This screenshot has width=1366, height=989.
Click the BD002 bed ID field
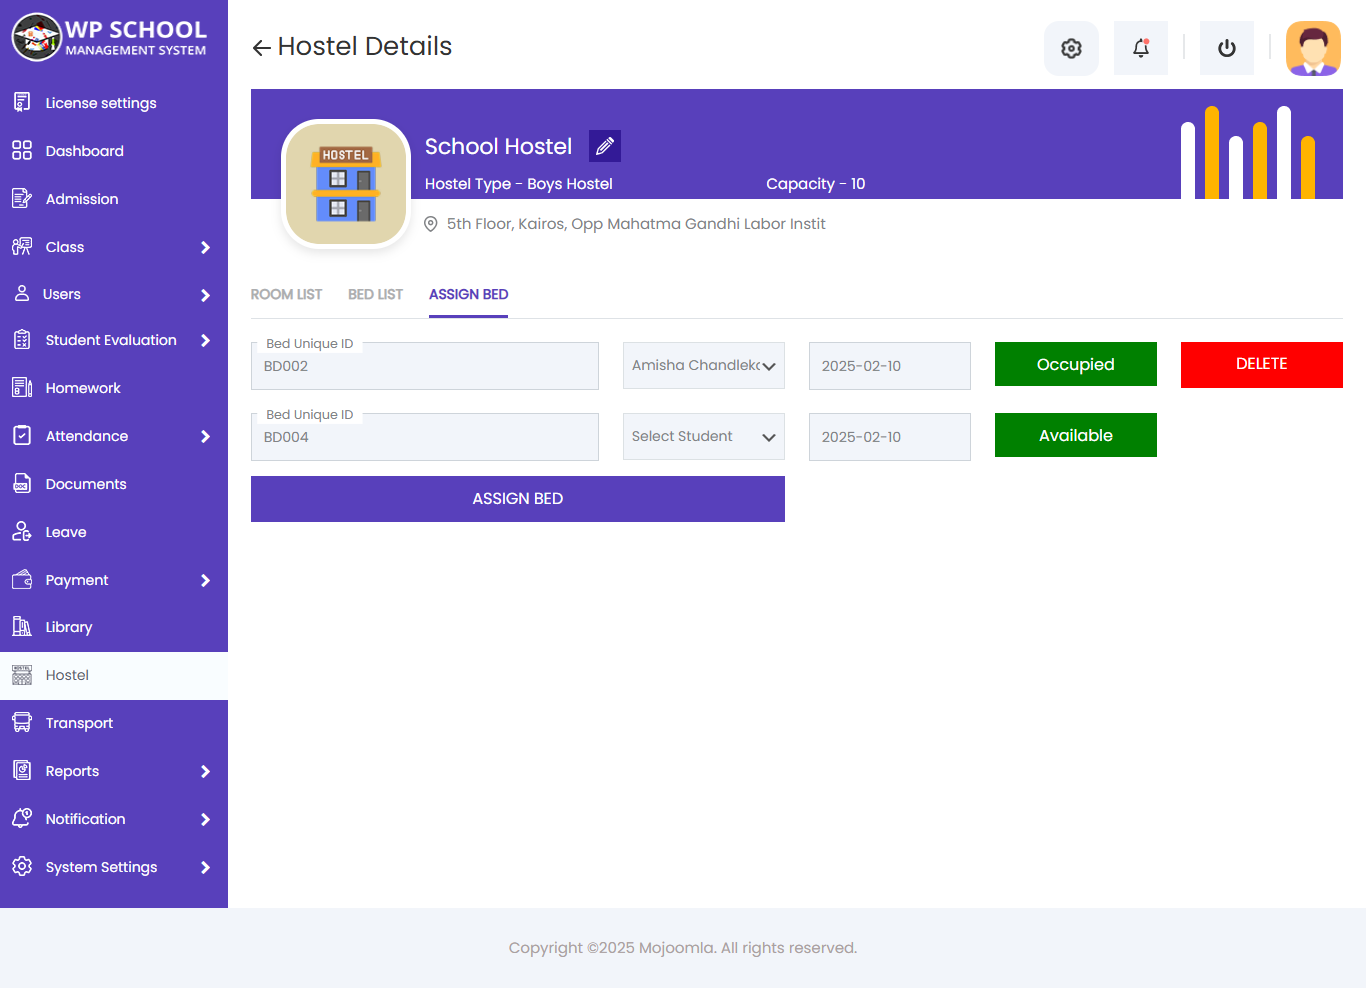(x=425, y=366)
